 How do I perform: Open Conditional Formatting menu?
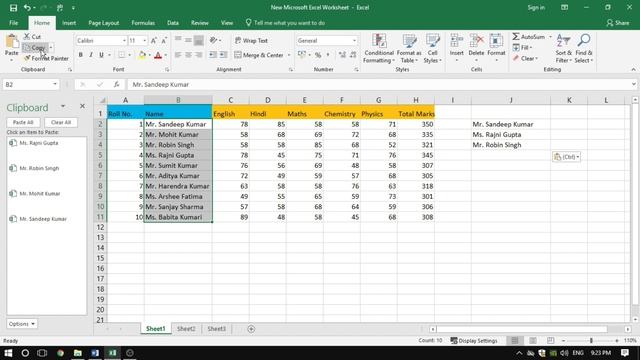click(x=379, y=48)
